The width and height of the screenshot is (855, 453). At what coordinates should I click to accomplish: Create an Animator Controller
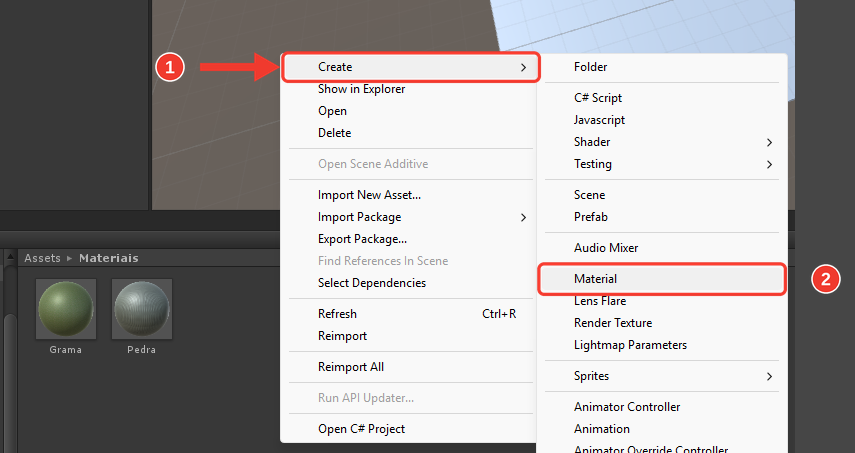662,407
